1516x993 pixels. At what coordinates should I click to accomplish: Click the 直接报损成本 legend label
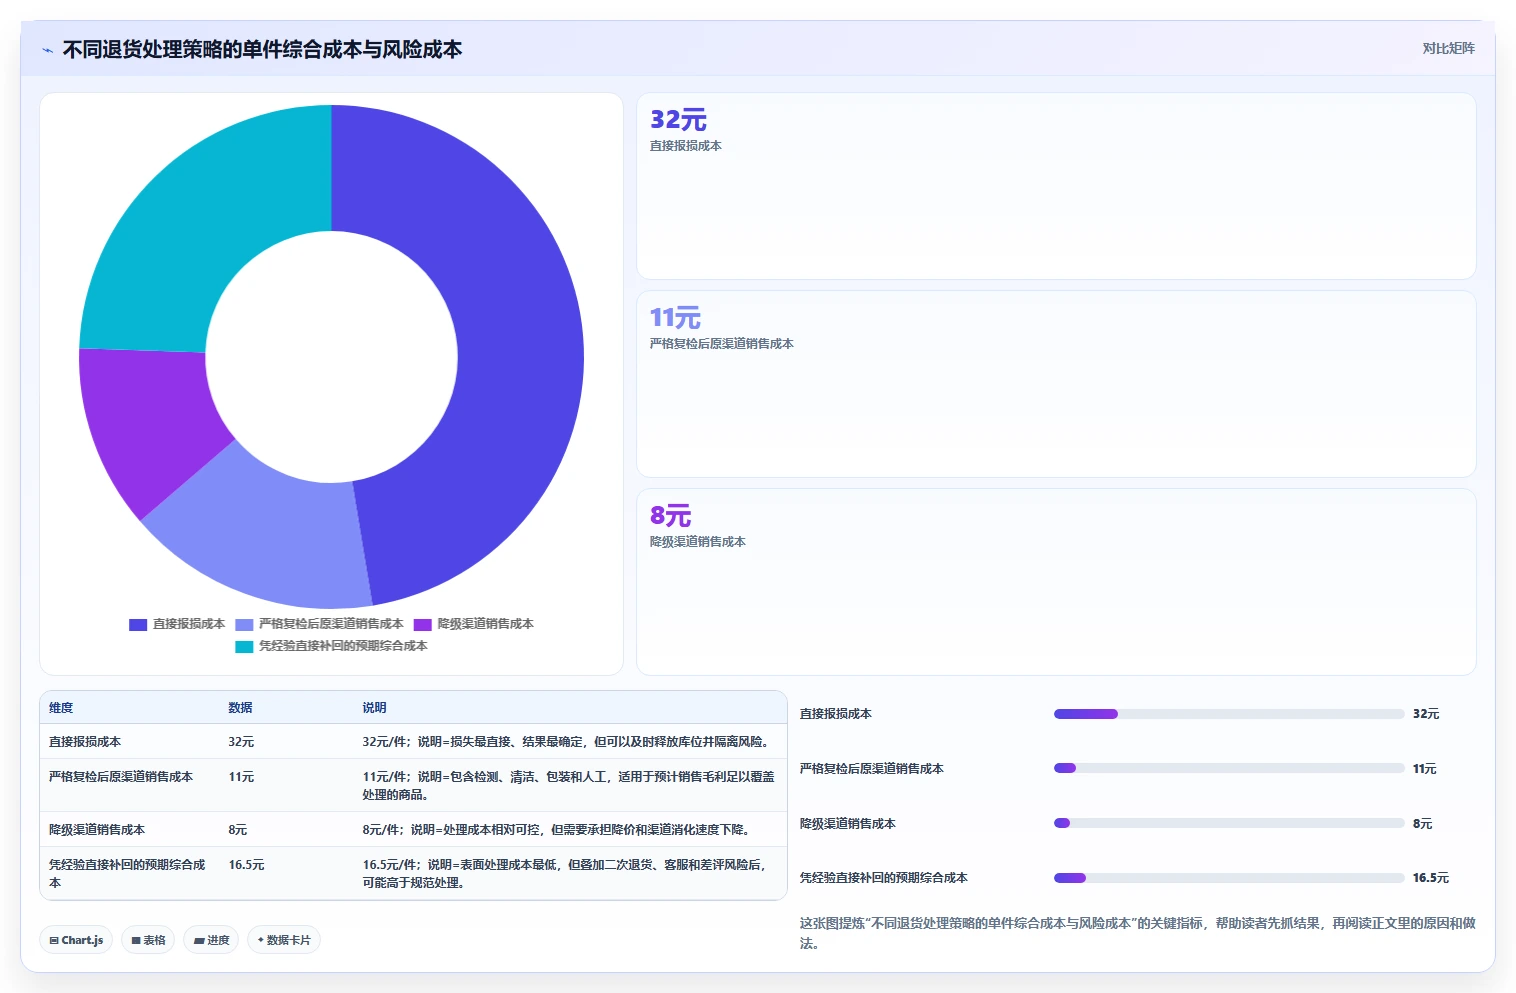pyautogui.click(x=189, y=624)
